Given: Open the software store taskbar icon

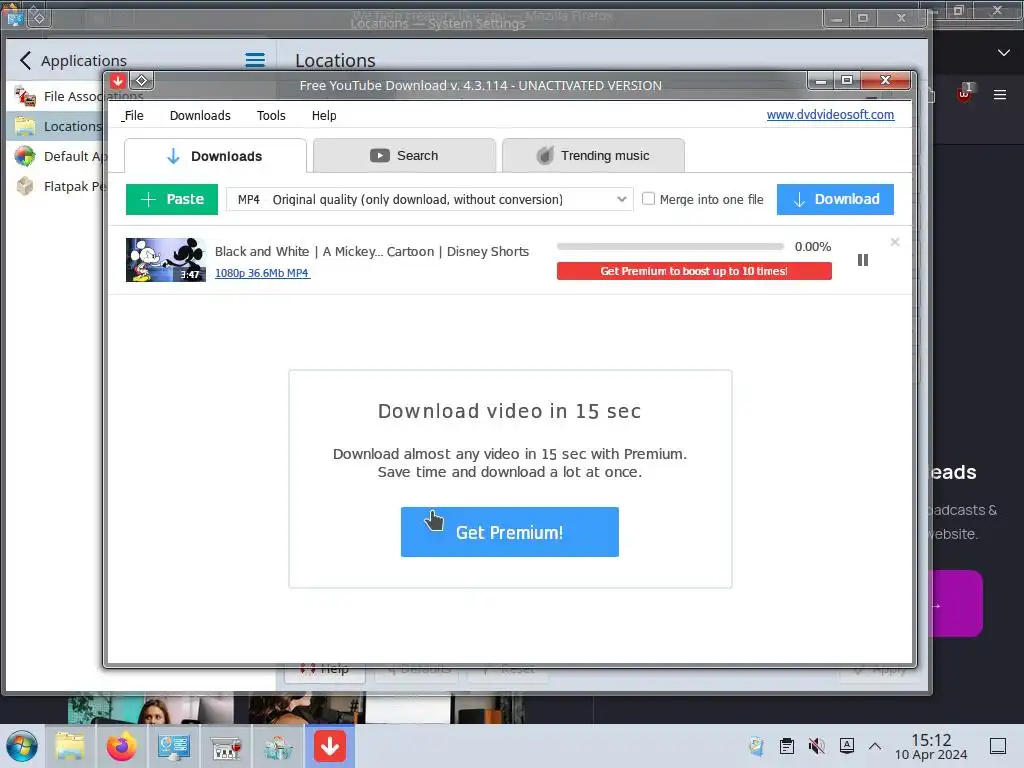Looking at the screenshot, I should point(278,747).
